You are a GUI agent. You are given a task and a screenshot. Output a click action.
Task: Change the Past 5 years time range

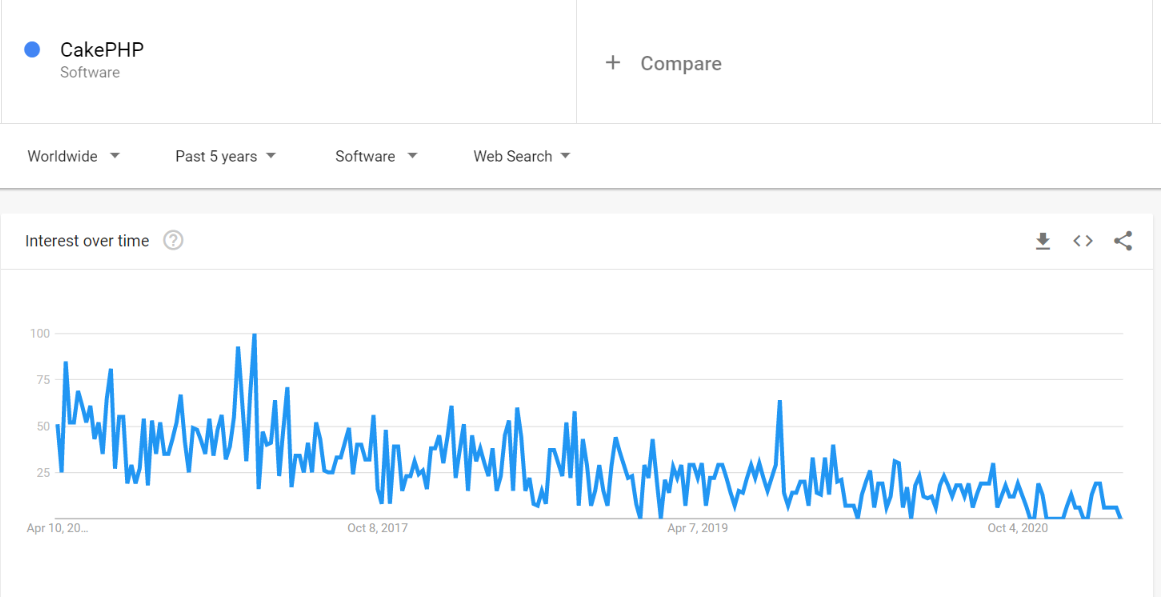pyautogui.click(x=217, y=156)
